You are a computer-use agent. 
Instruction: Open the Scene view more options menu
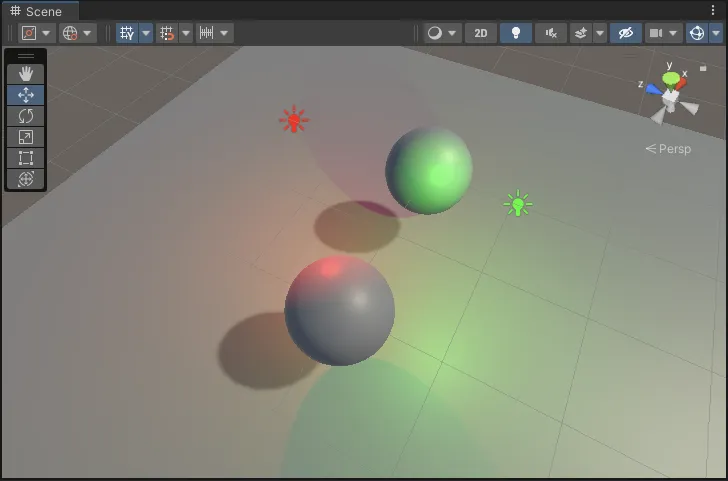714,11
